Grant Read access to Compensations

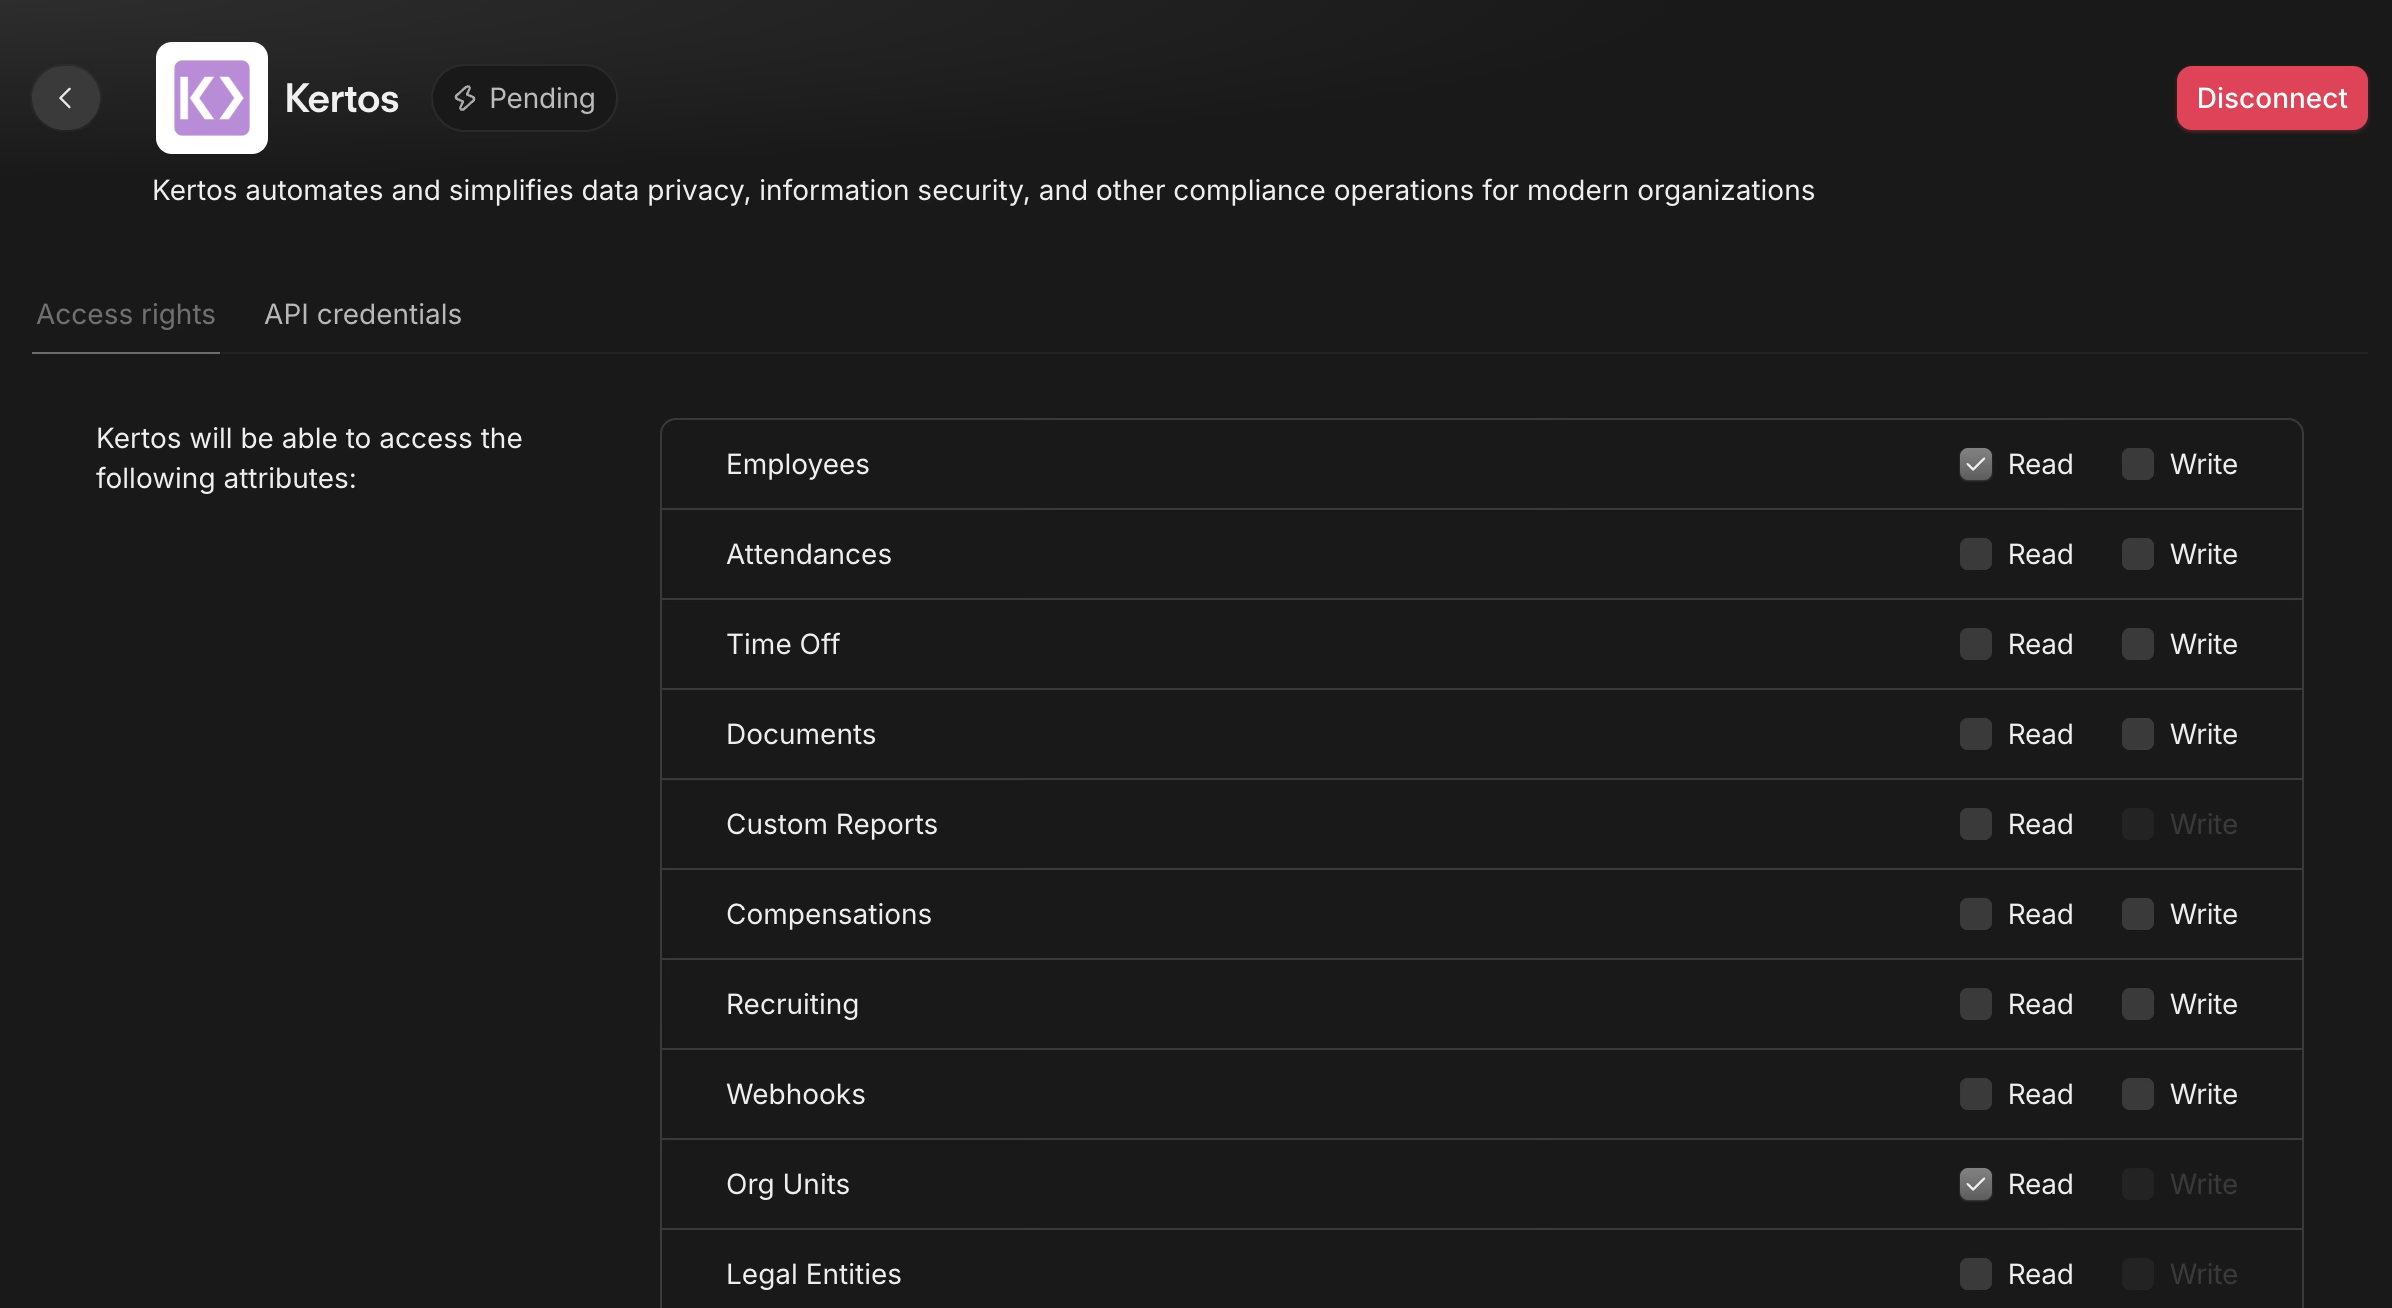coord(1976,914)
